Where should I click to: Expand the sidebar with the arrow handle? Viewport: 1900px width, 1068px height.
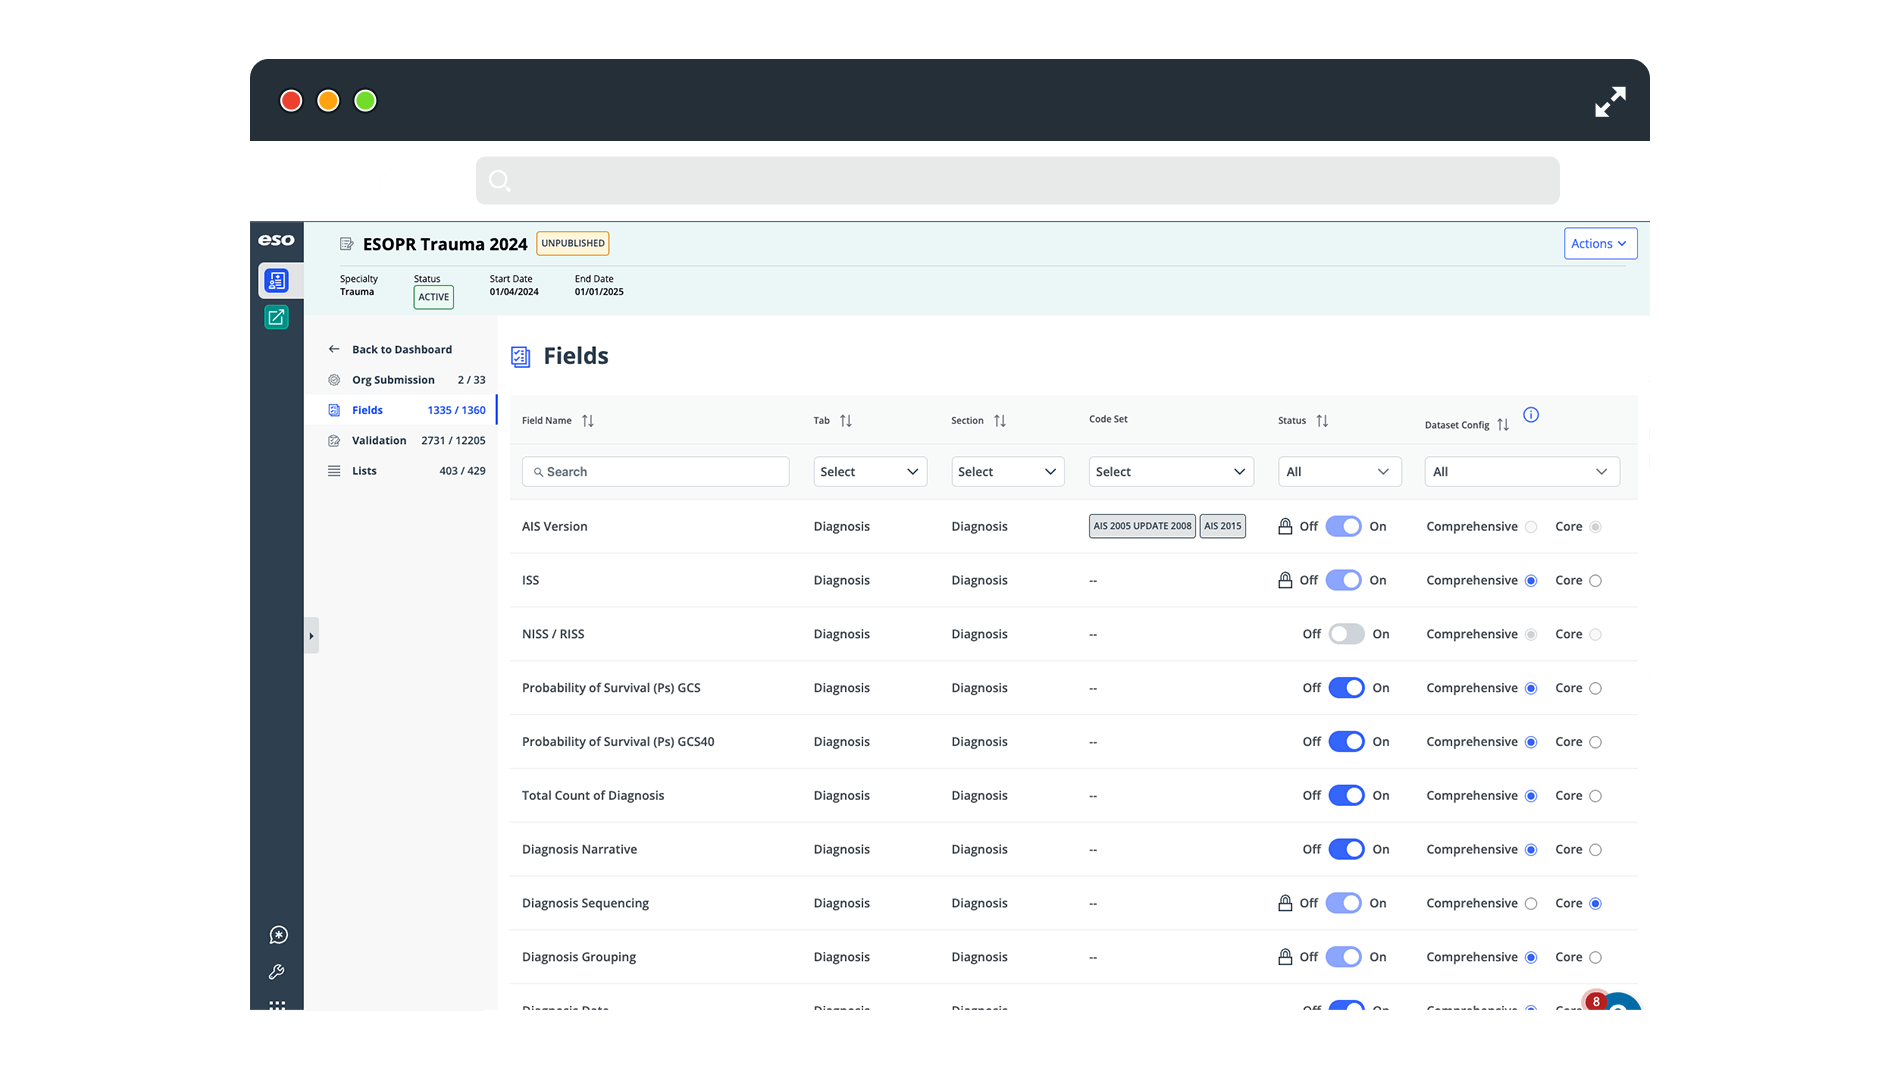pos(311,636)
